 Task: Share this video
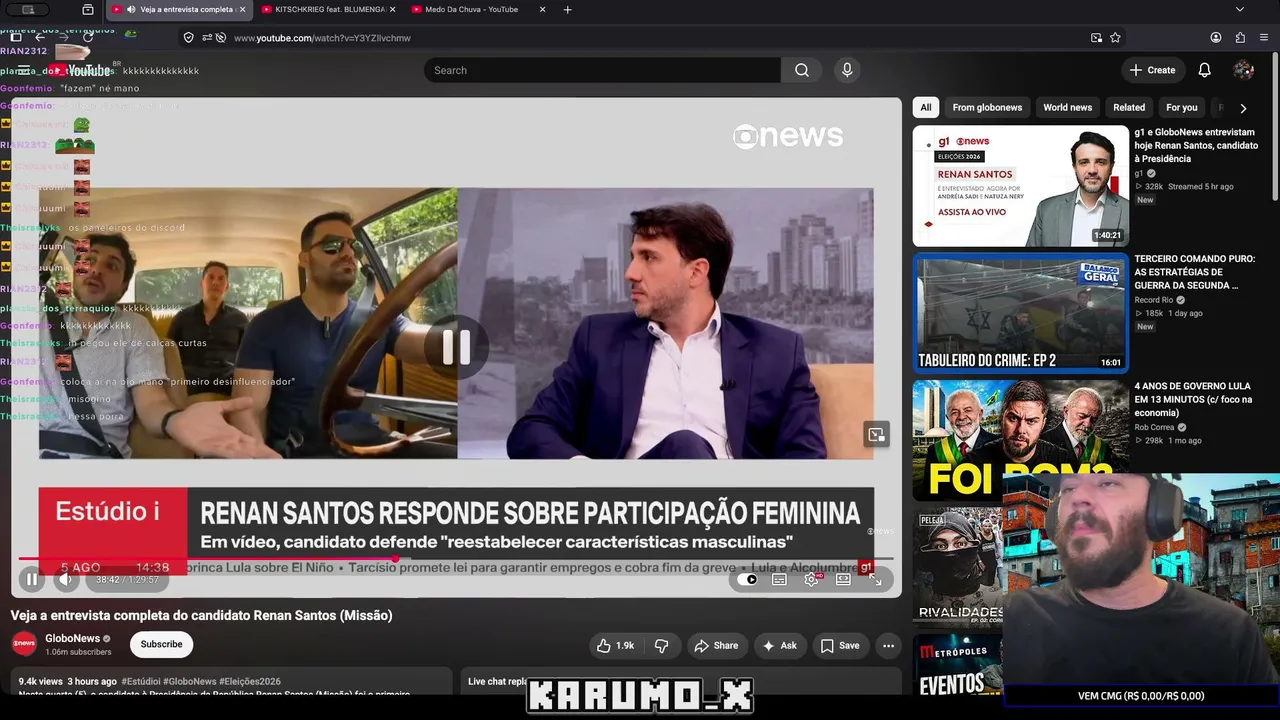[x=716, y=645]
